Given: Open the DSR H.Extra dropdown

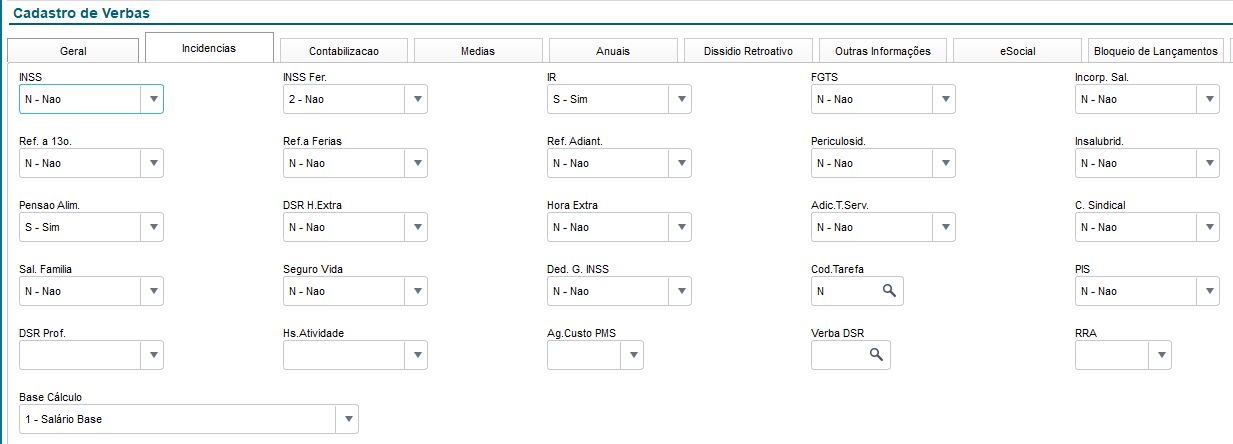Looking at the screenshot, I should click(416, 227).
